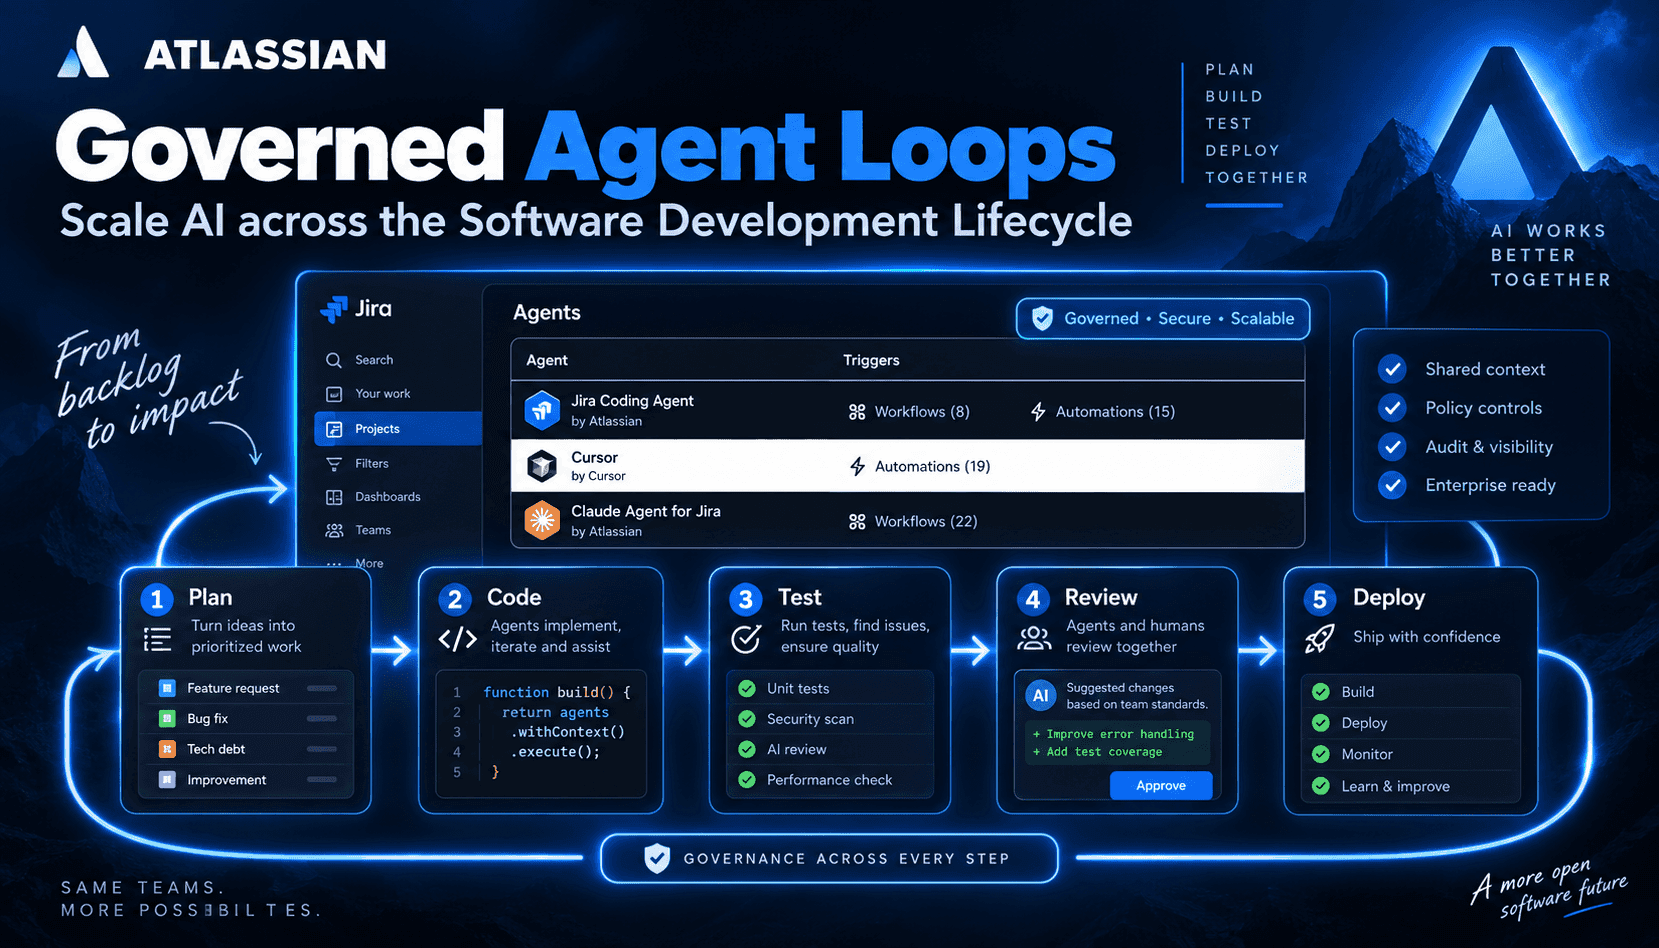Screen dimensions: 1659x948
Task: Click the Filters funnel icon
Action: [334, 463]
